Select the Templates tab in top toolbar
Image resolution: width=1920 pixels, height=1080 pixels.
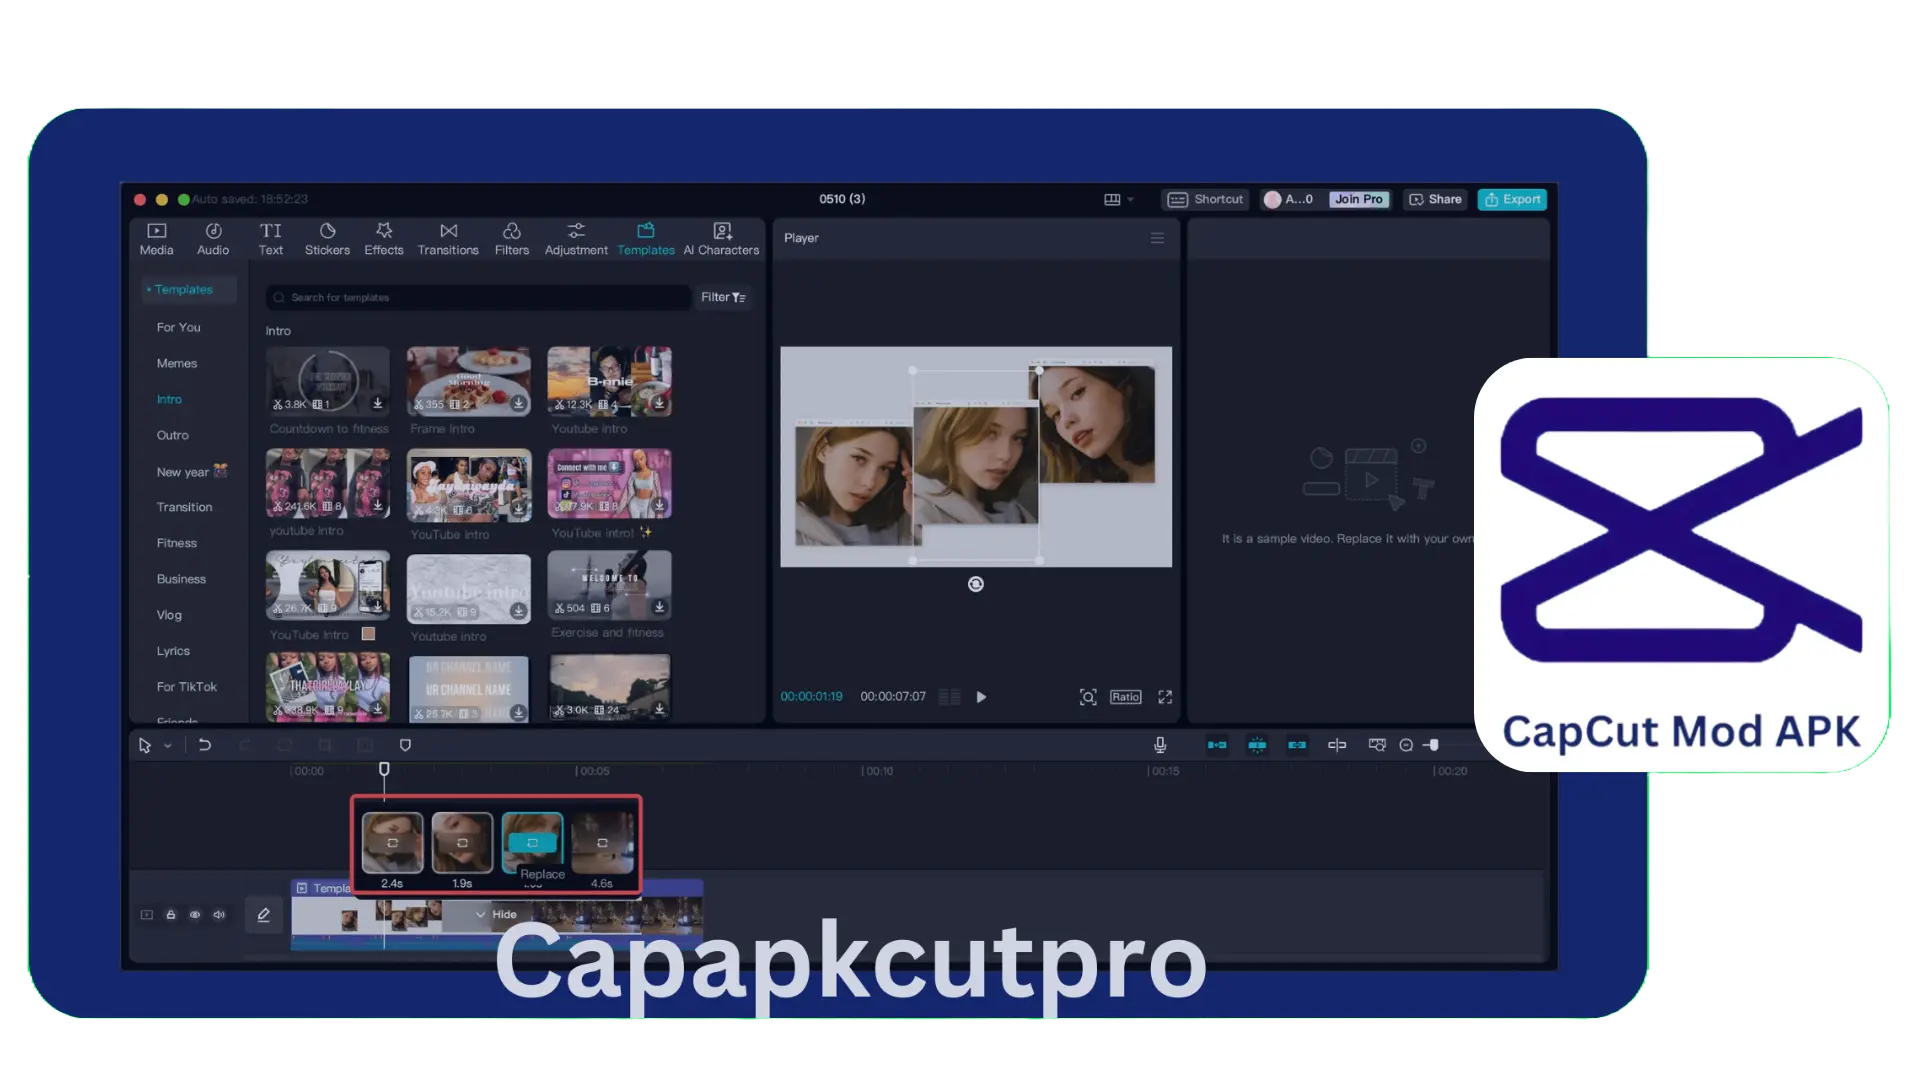(x=646, y=239)
